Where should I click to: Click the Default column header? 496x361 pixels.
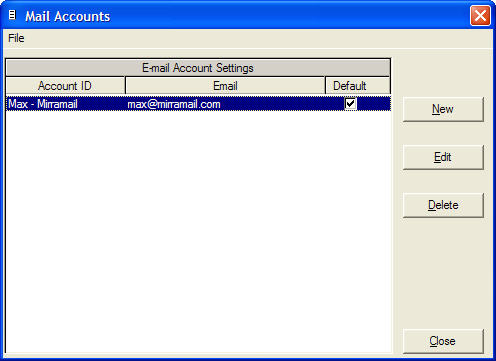pyautogui.click(x=358, y=86)
